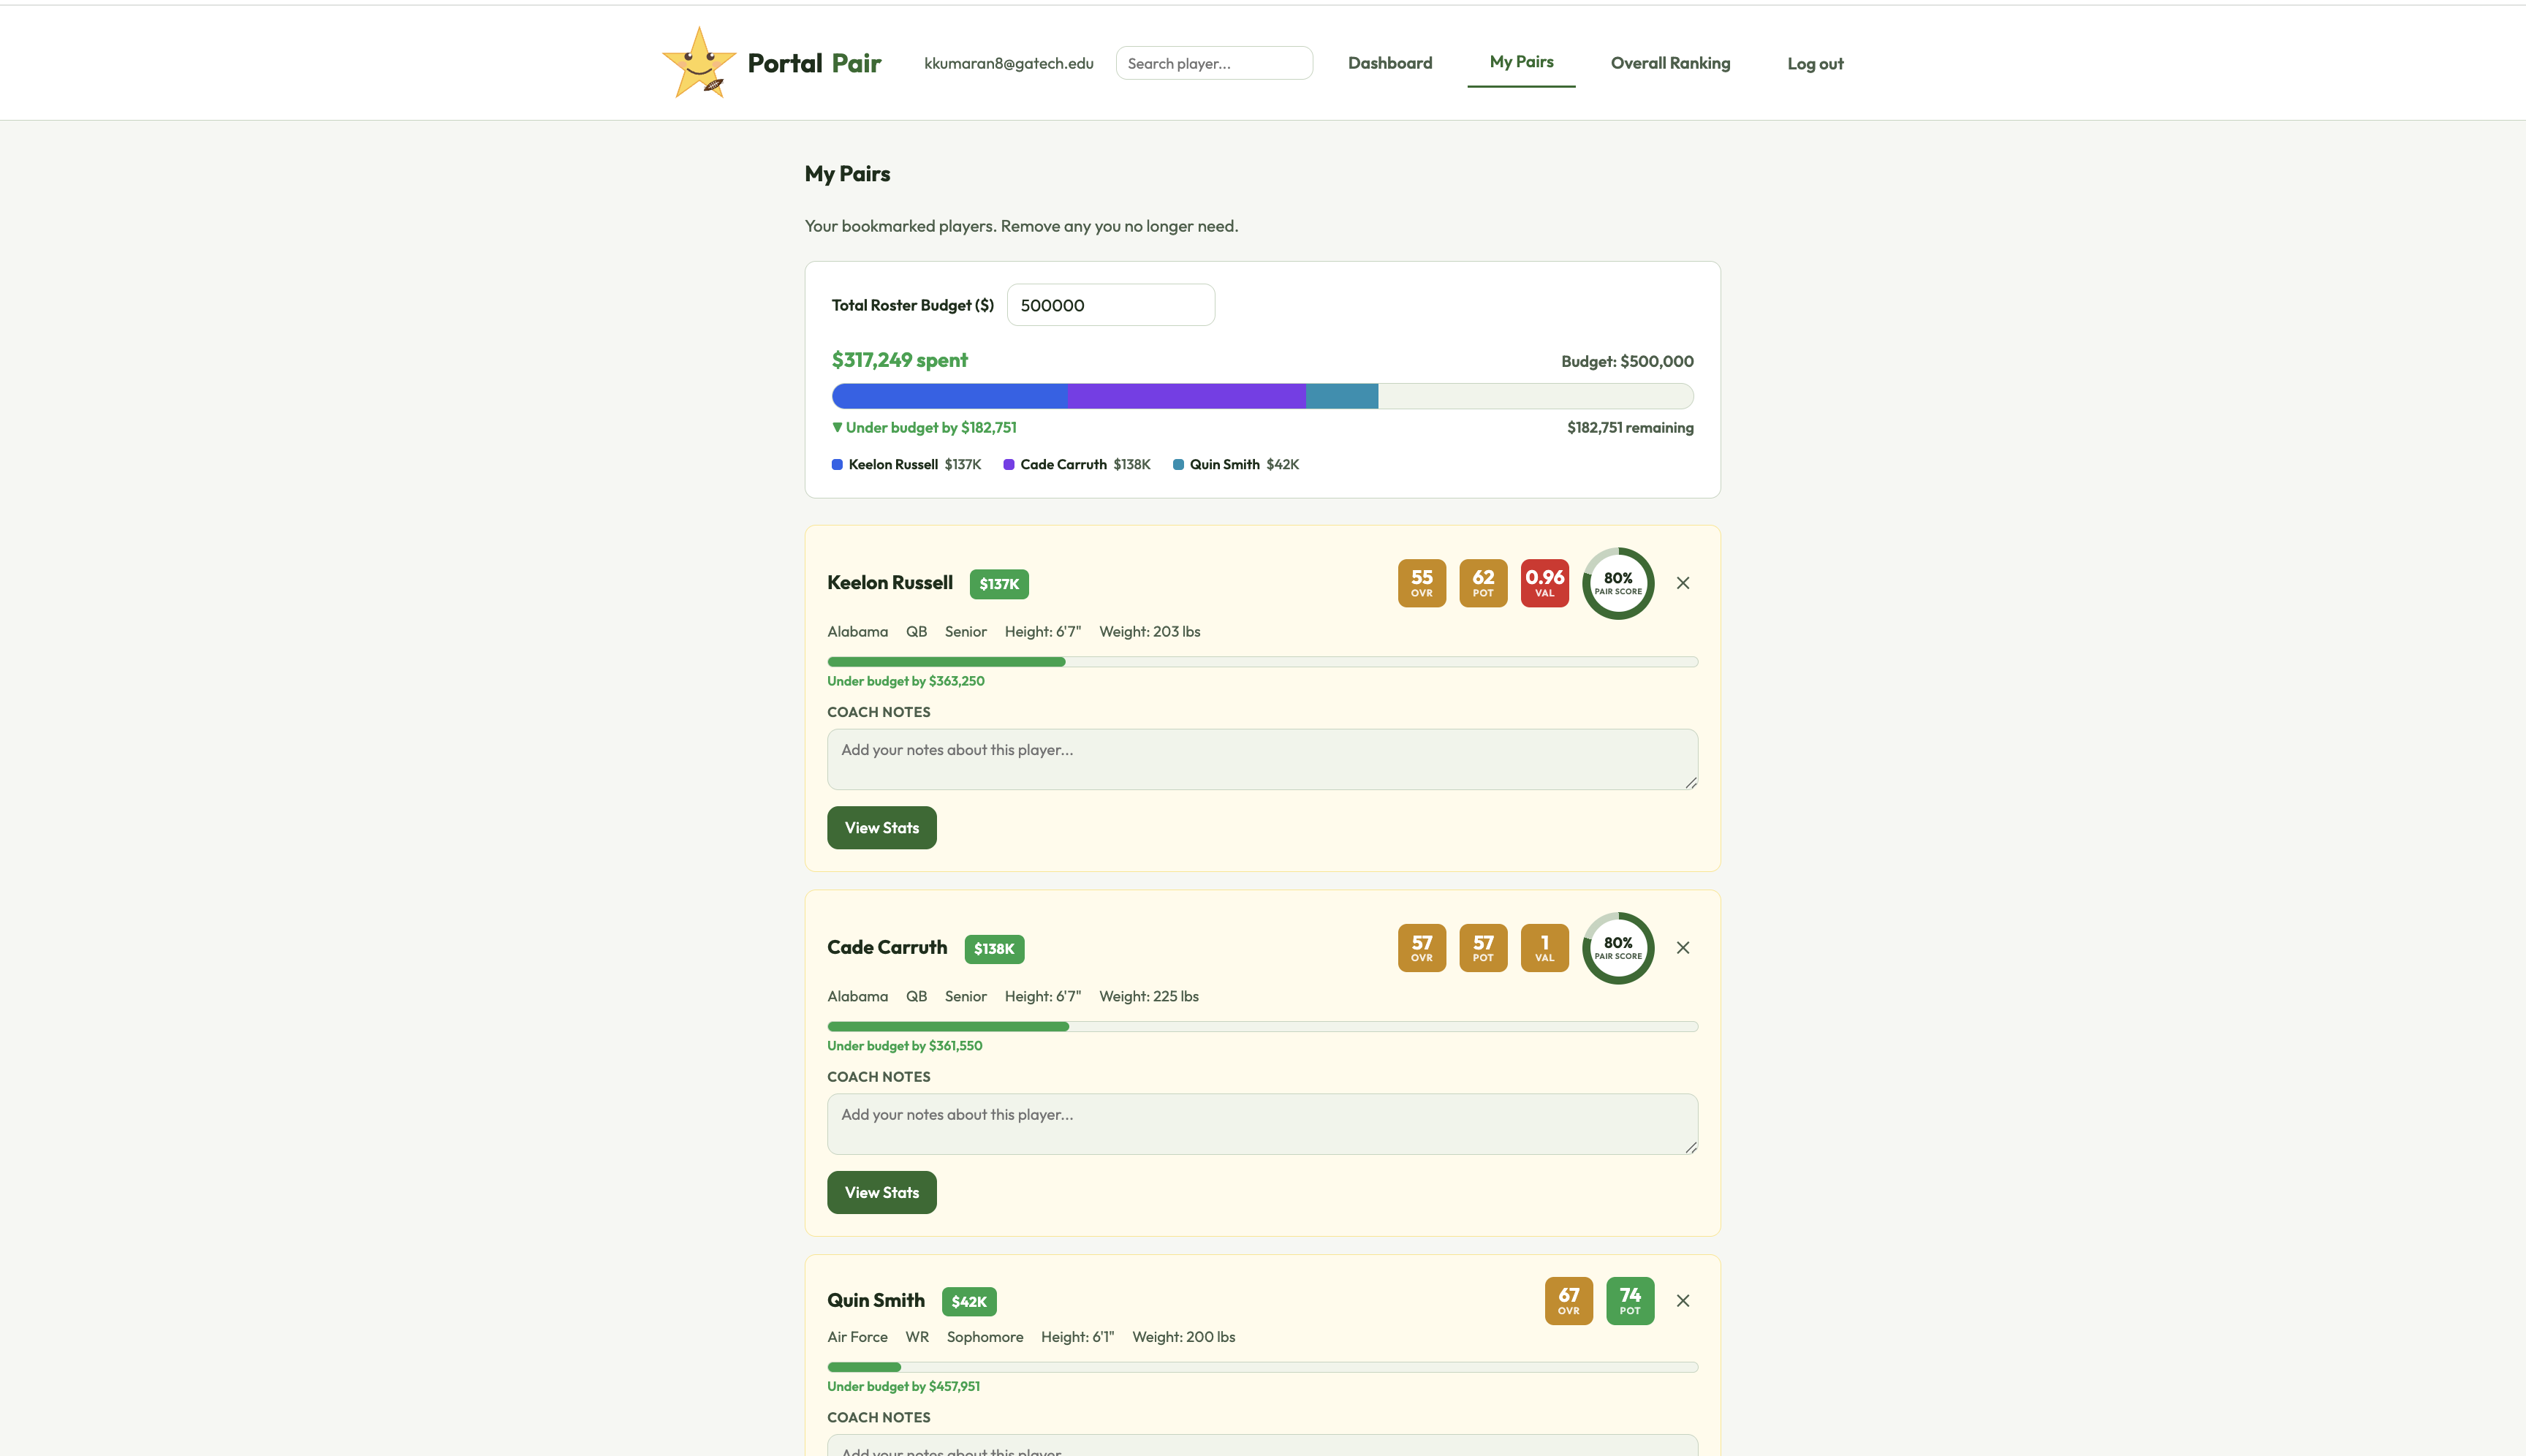Click Keelon Russell's 55 OVR badge
The width and height of the screenshot is (2526, 1456).
[x=1421, y=583]
